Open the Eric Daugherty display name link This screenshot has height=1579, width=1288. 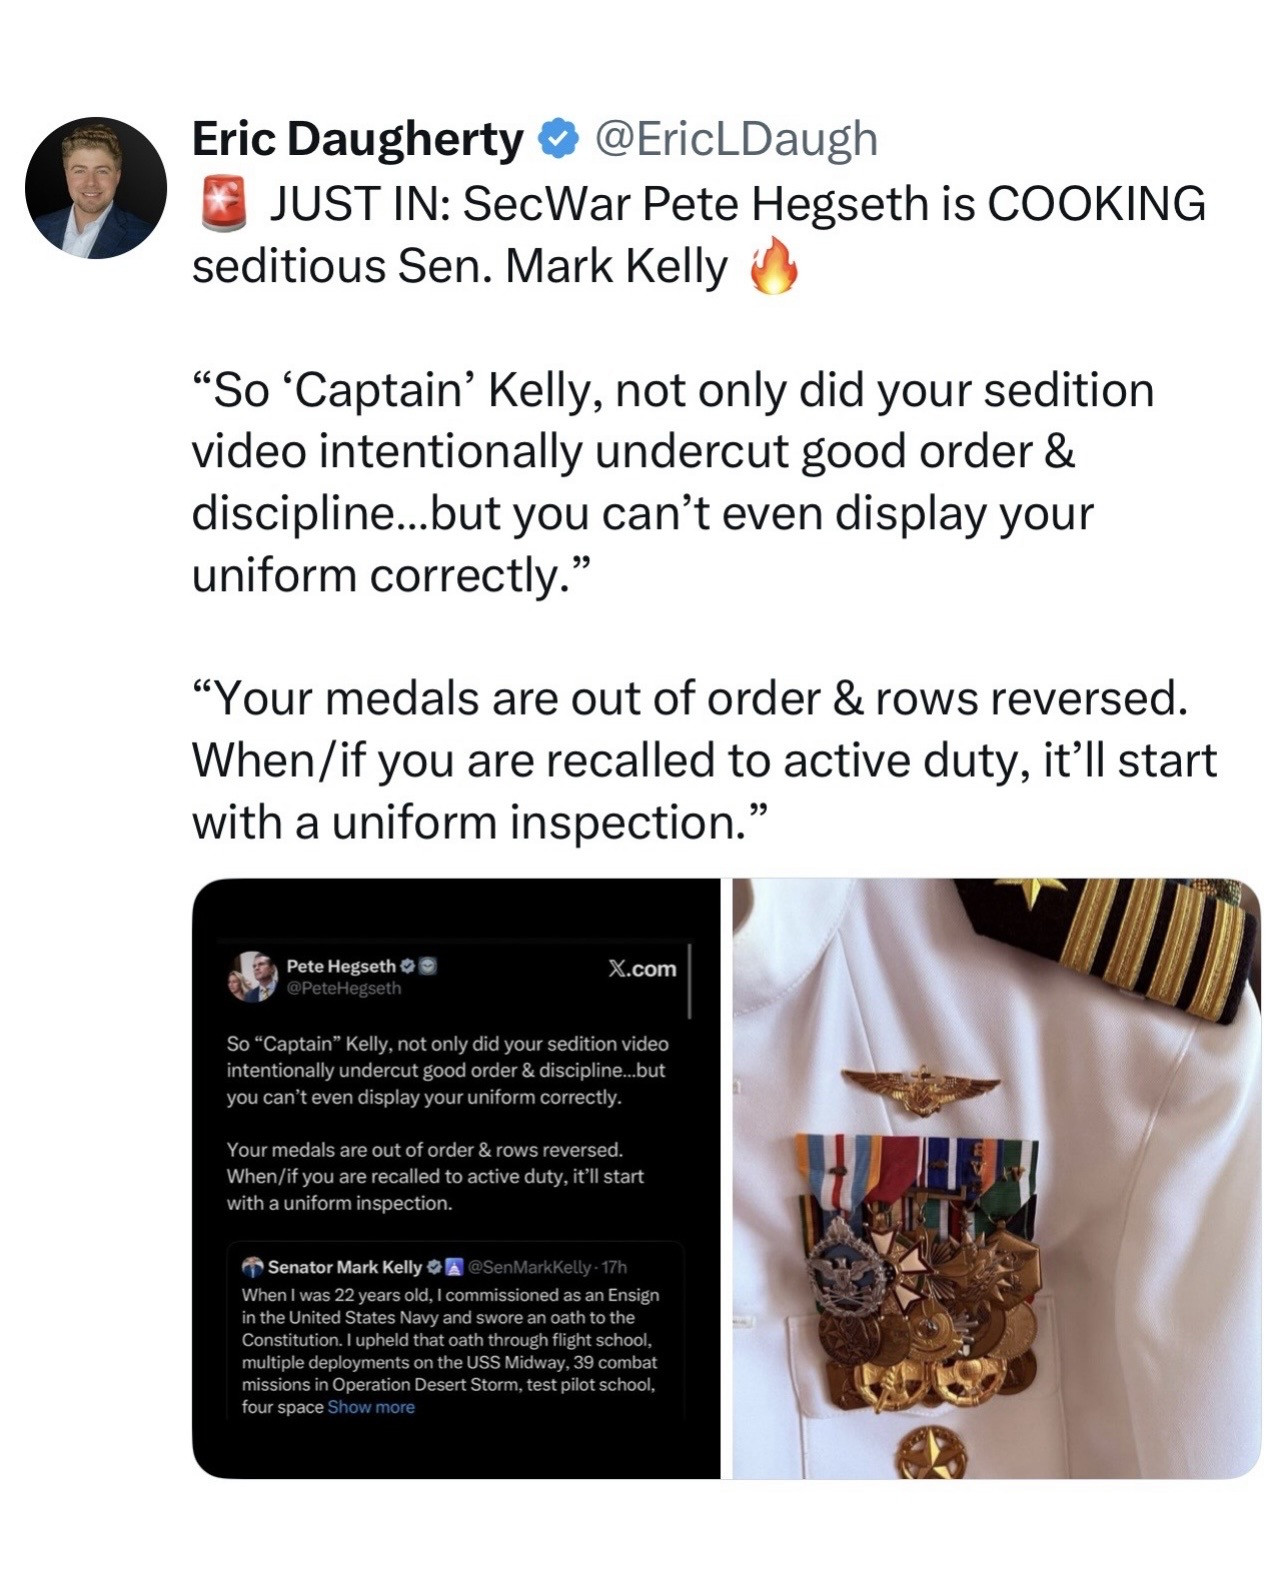click(x=357, y=139)
